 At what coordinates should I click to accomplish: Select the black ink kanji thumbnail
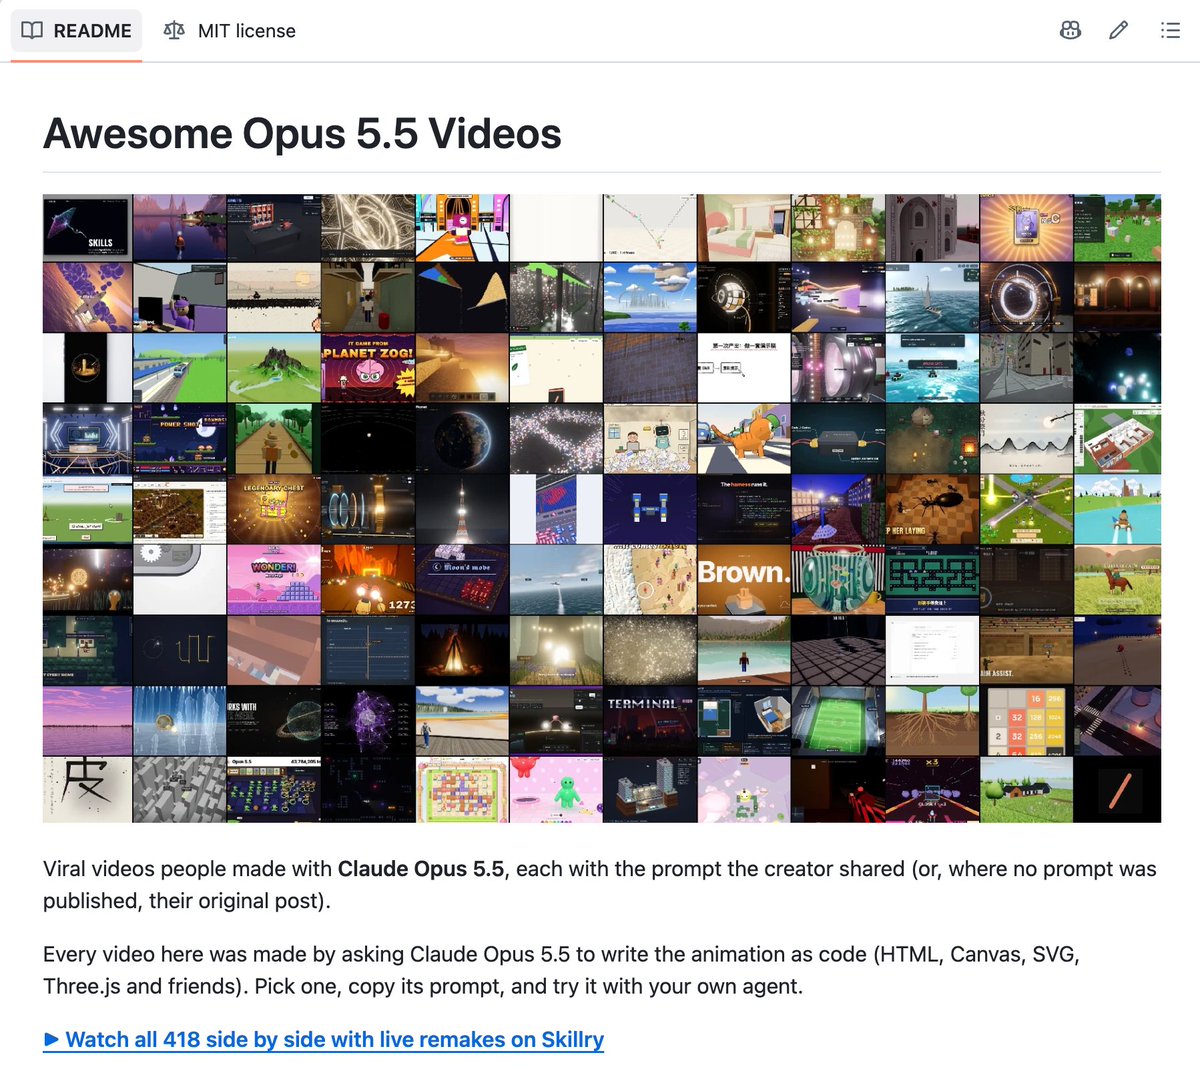[87, 790]
